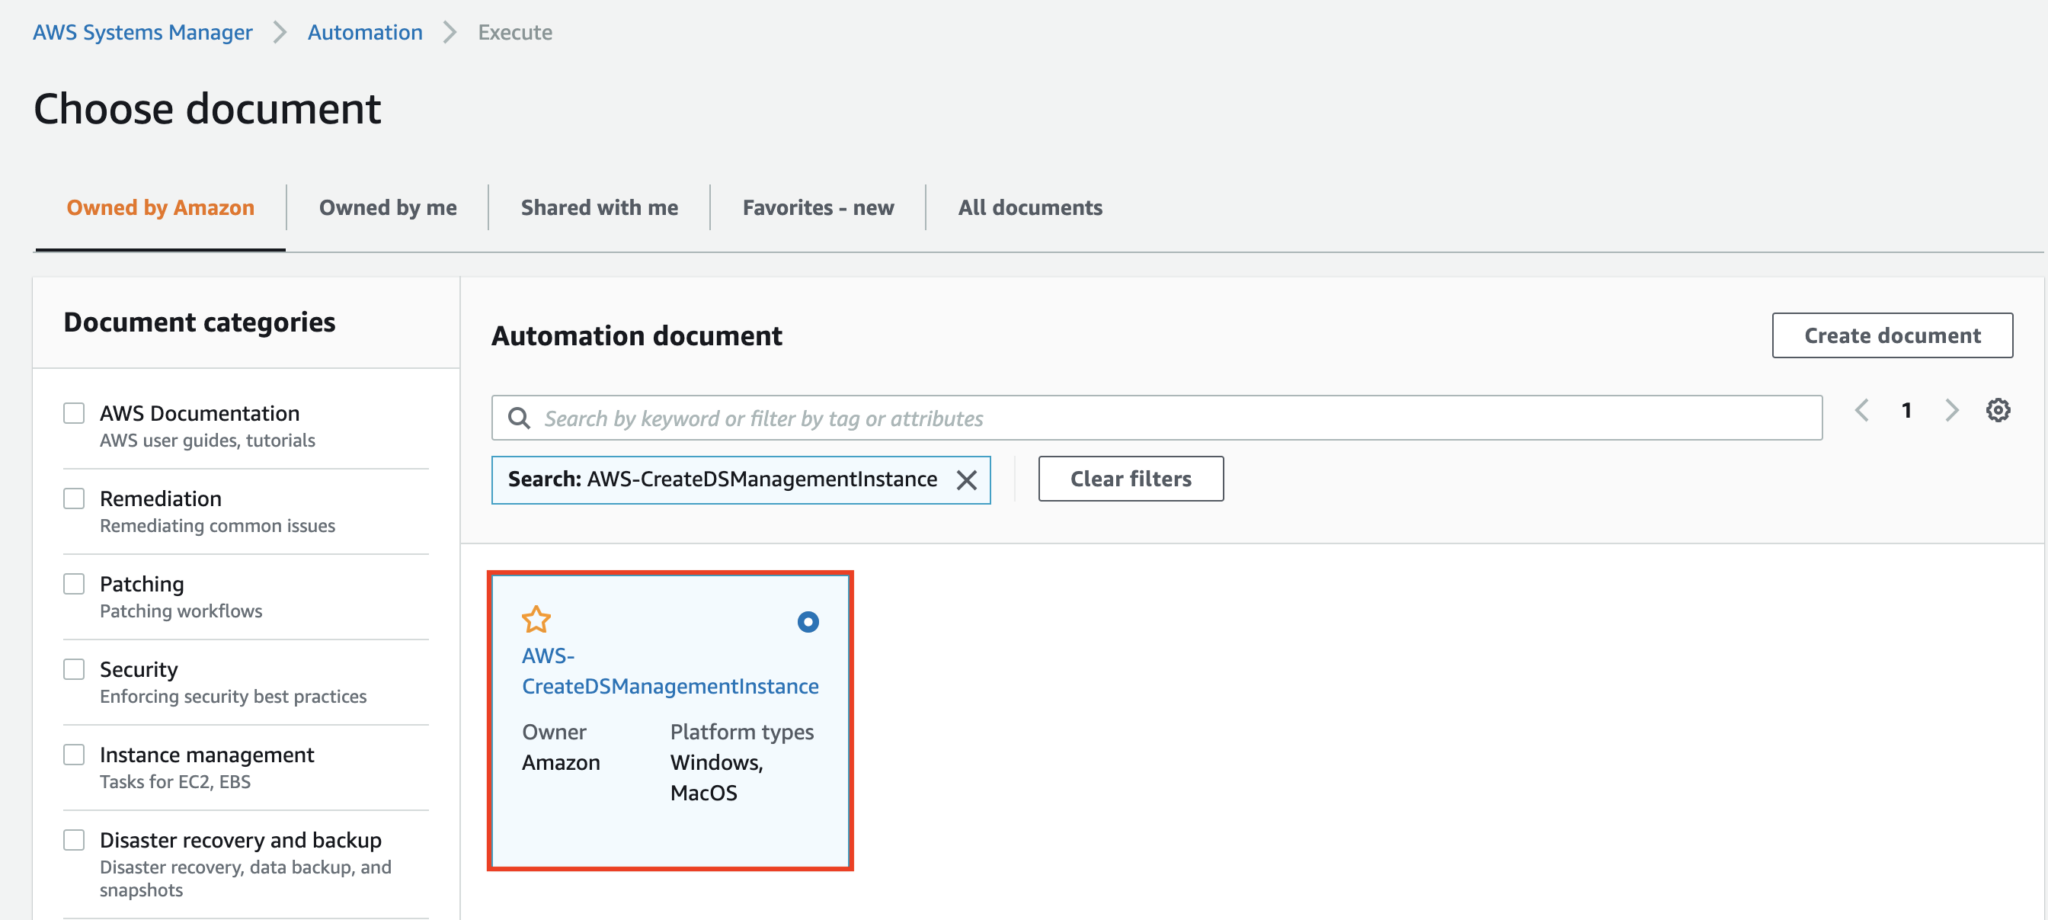
Task: Remove the AWS-CreateDSManagementInstance search filter
Action: (966, 480)
